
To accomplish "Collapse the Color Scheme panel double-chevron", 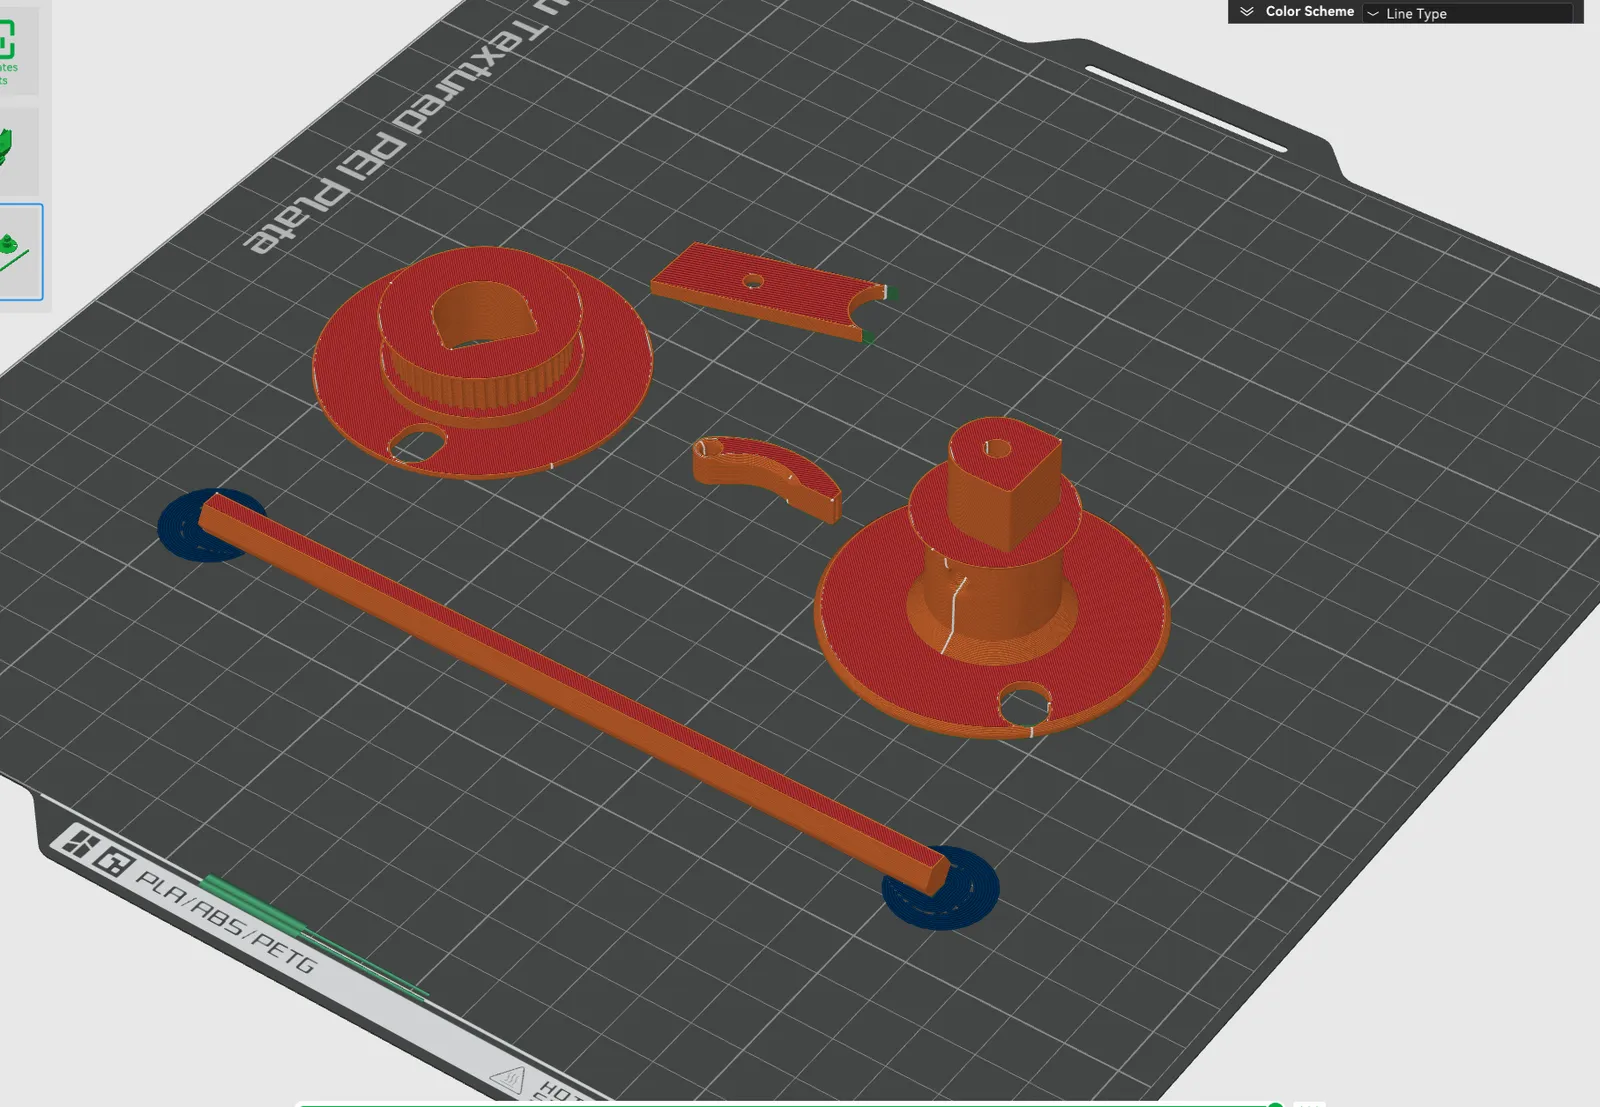I will (x=1247, y=12).
